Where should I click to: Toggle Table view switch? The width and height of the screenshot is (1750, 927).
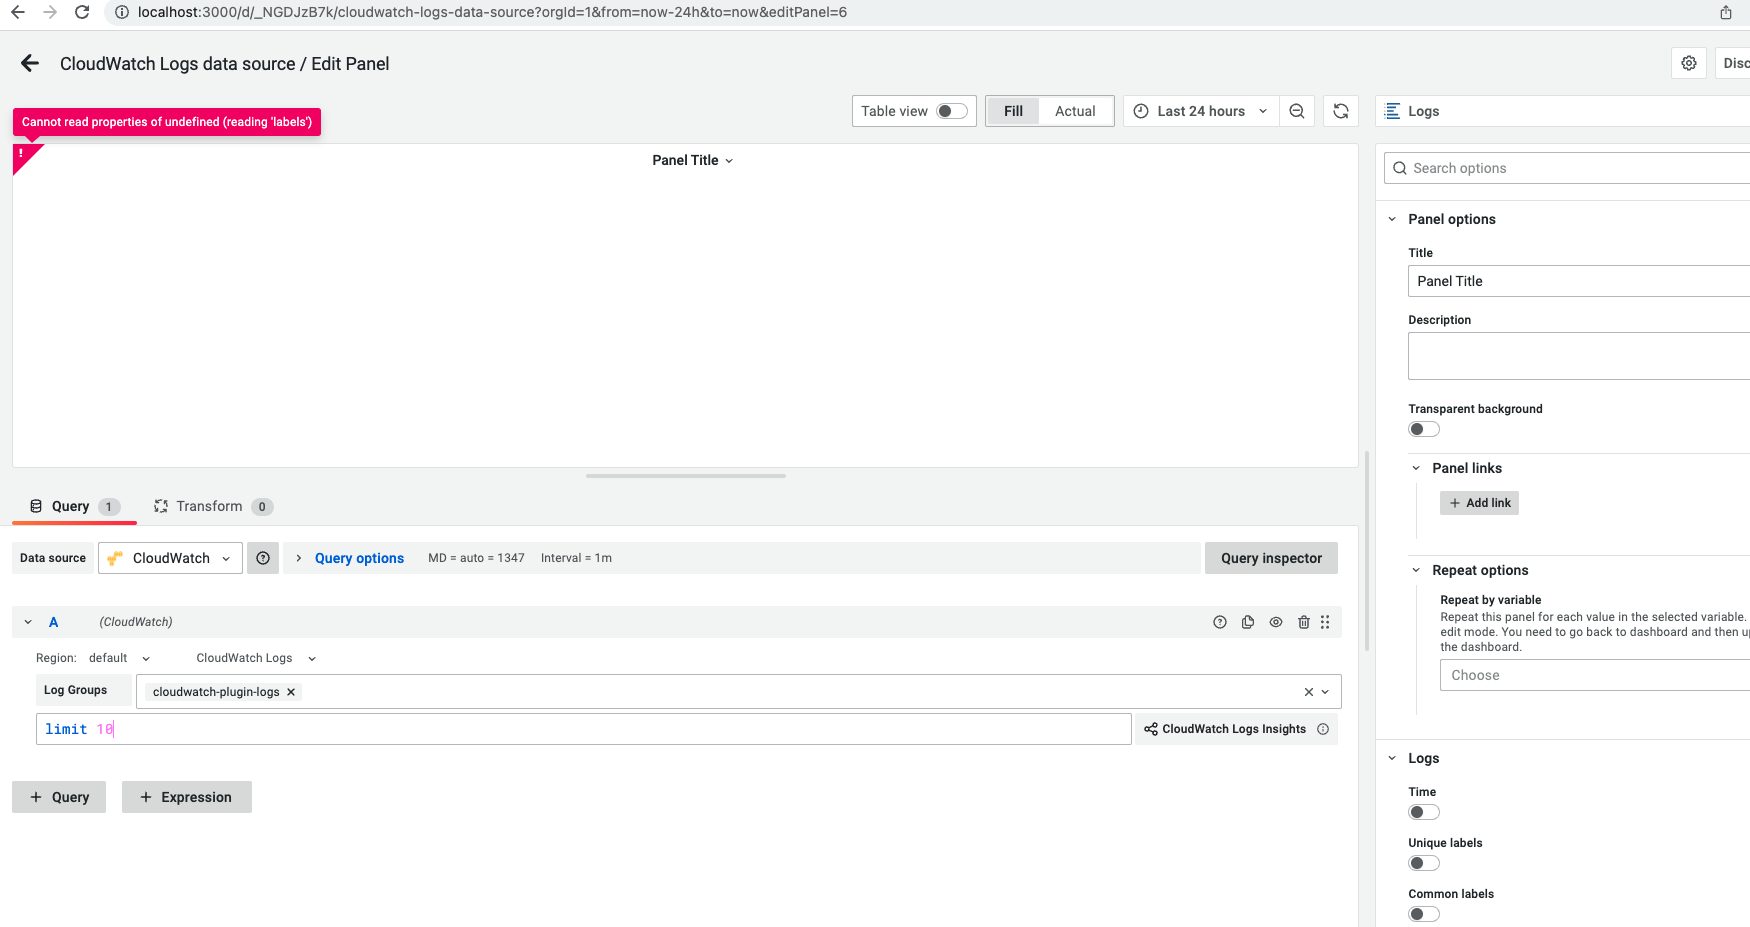tap(951, 111)
